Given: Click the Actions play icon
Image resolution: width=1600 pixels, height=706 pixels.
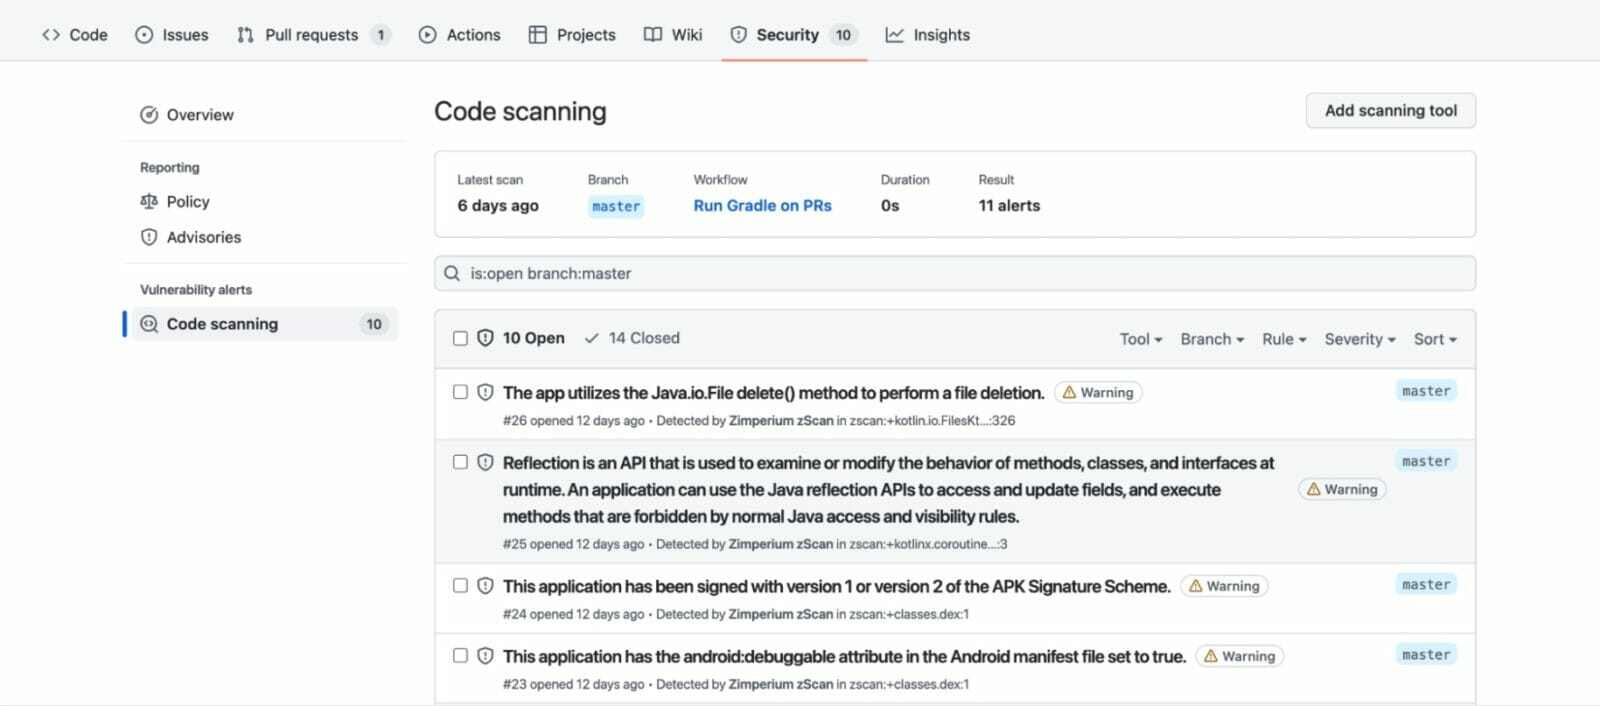Looking at the screenshot, I should 427,35.
